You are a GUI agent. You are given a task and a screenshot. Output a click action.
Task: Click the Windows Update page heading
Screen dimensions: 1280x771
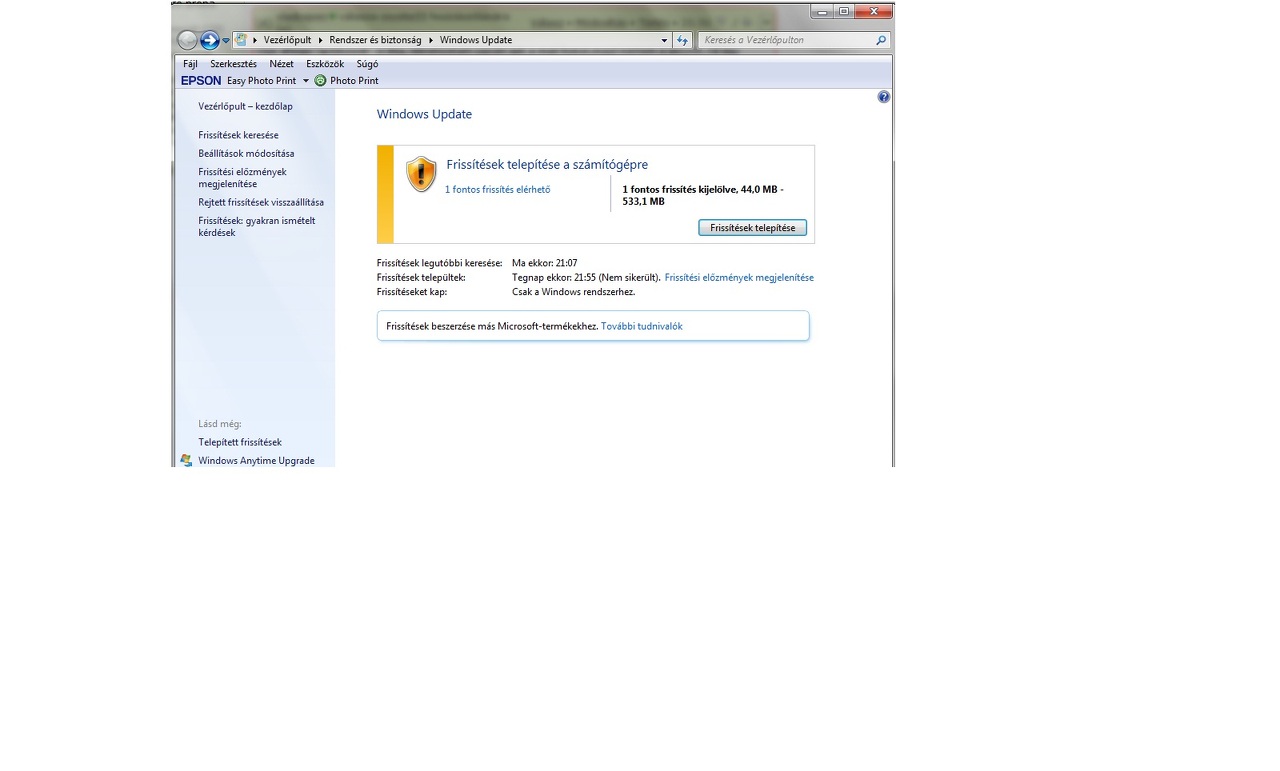pyautogui.click(x=424, y=114)
